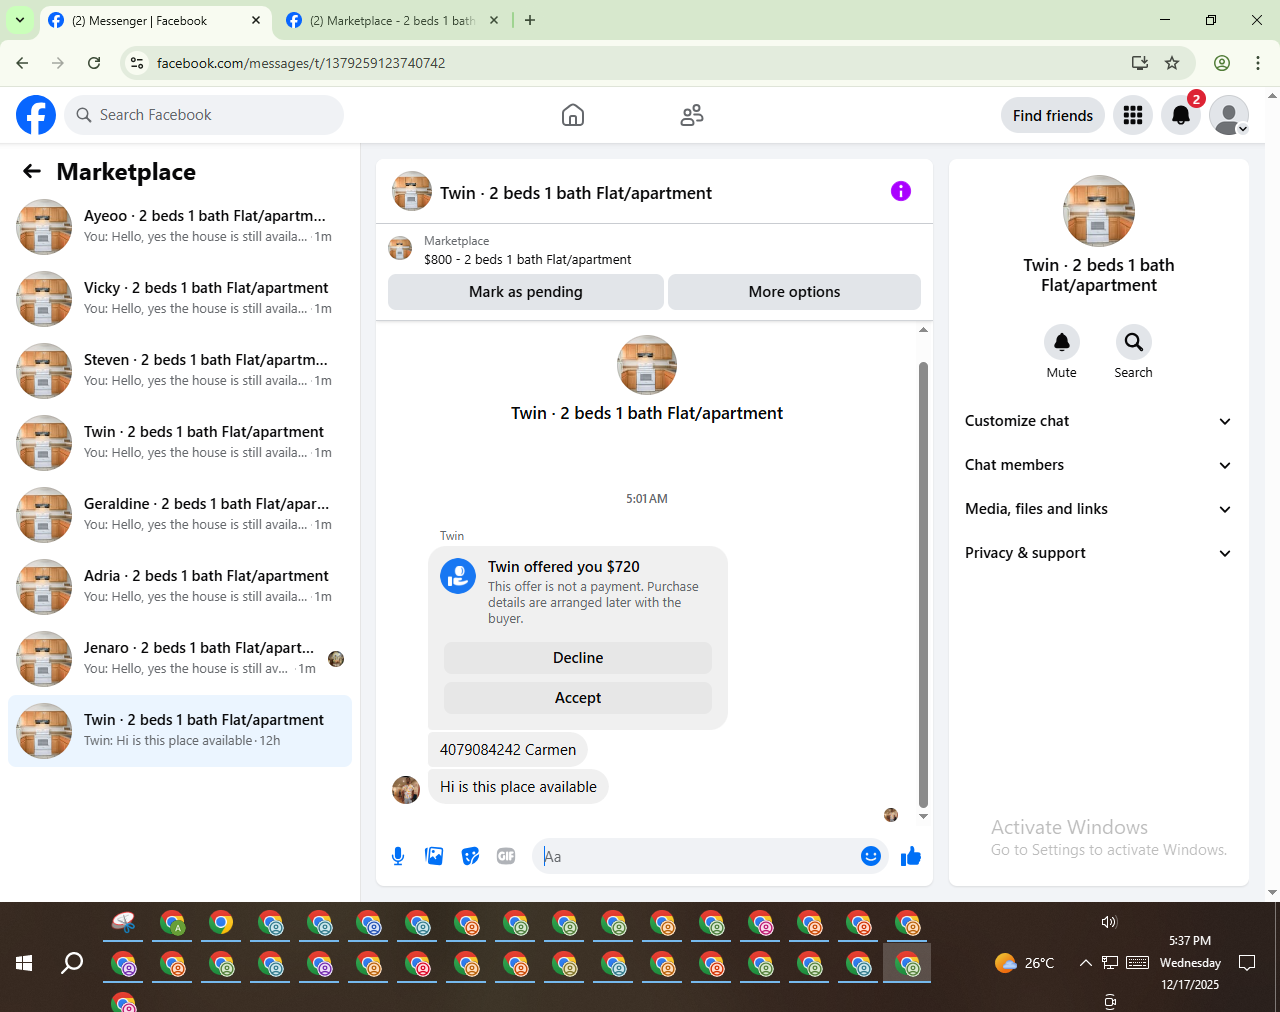Viewport: 1280px width, 1012px height.
Task: Expand Privacy & support section
Action: (x=1099, y=553)
